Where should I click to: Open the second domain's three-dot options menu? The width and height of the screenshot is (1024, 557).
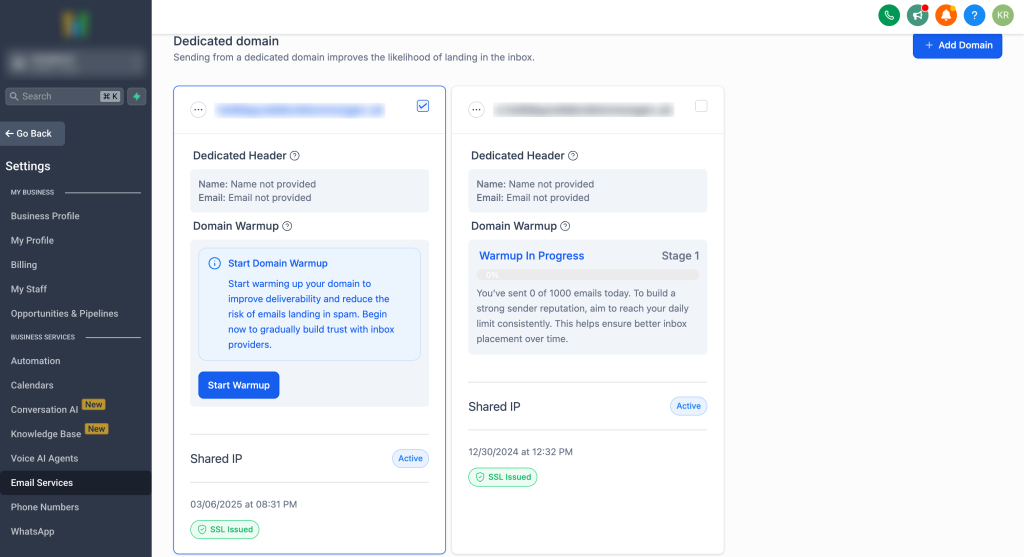477,110
